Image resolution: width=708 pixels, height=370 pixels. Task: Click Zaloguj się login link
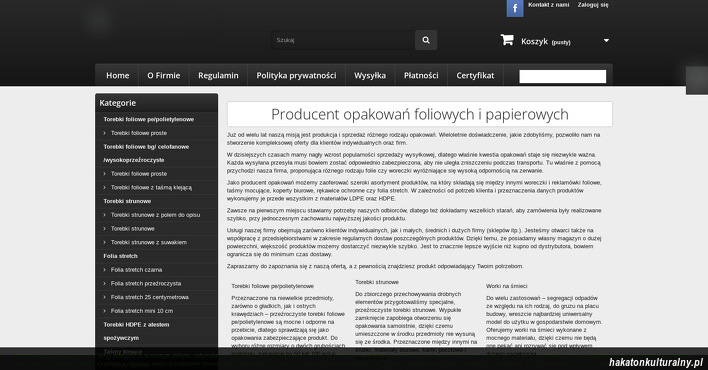(593, 5)
